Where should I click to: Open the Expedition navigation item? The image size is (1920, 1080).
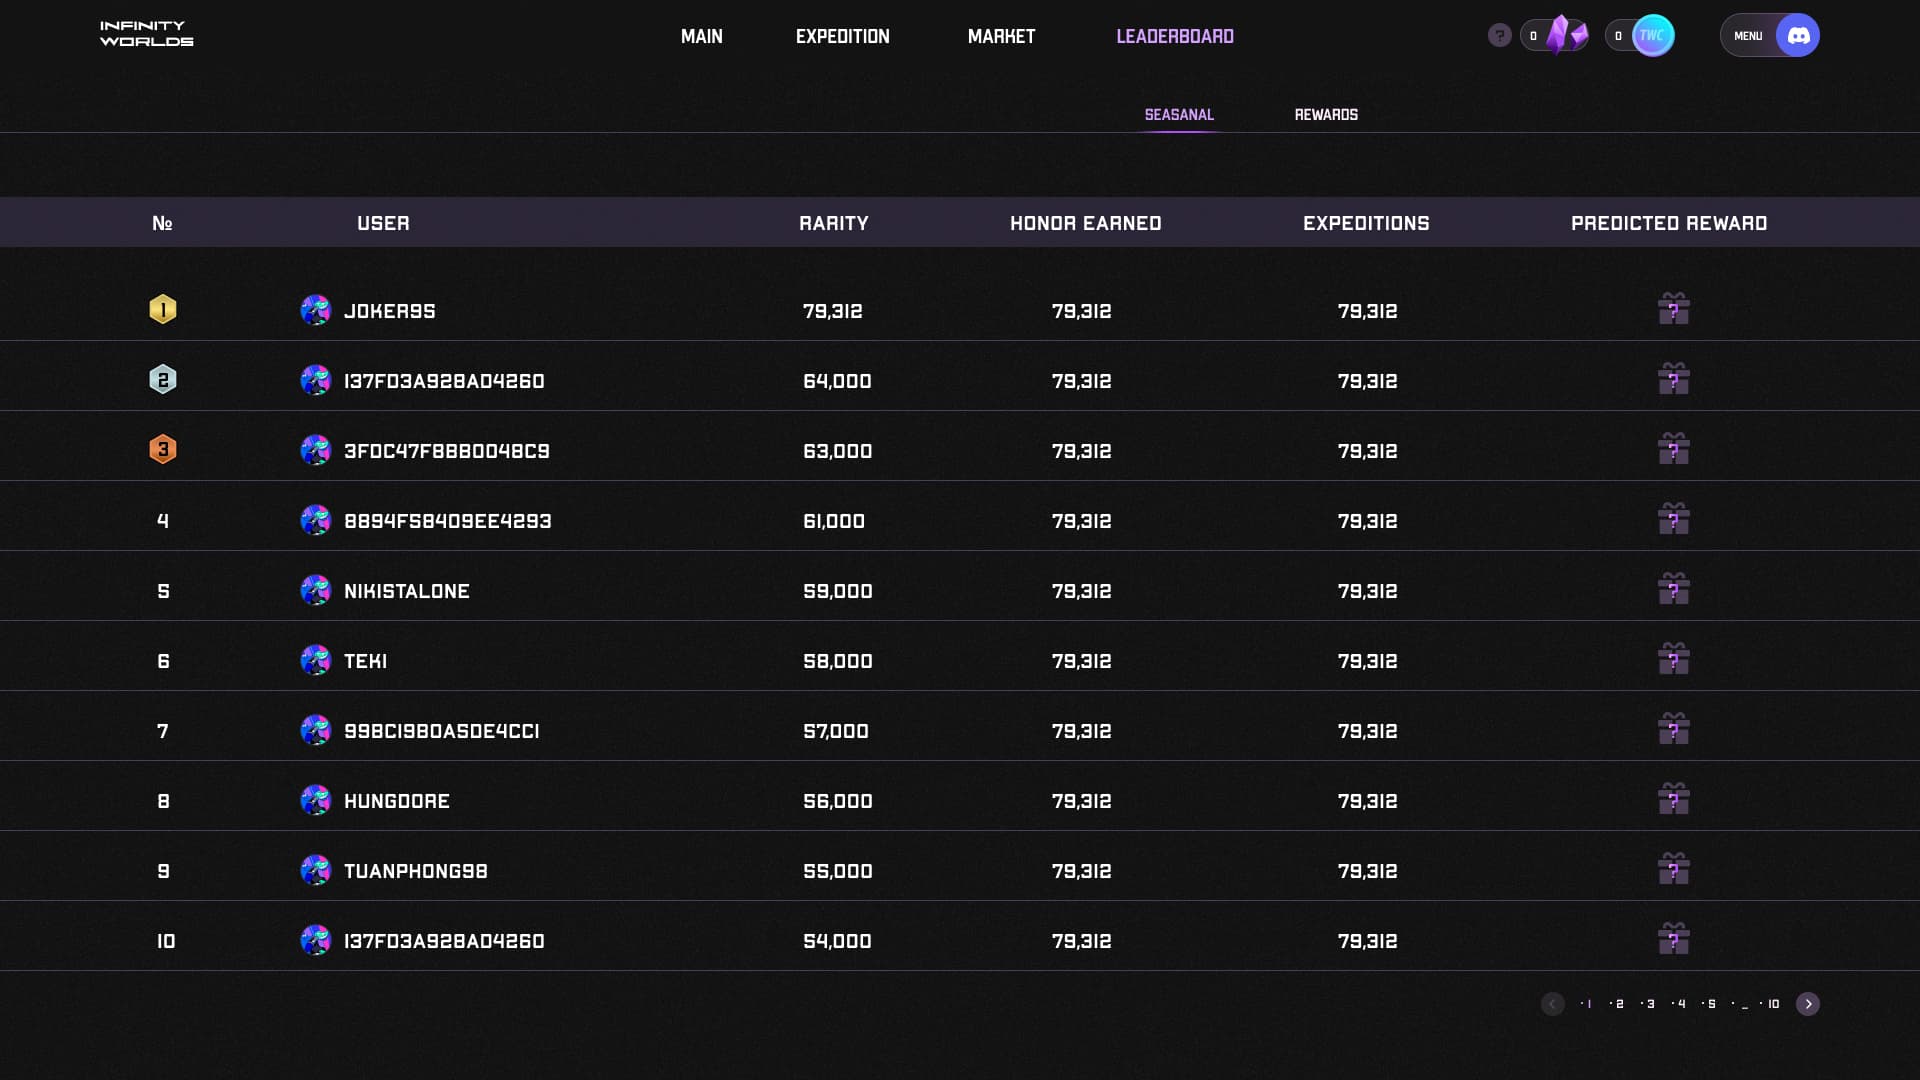click(x=842, y=37)
